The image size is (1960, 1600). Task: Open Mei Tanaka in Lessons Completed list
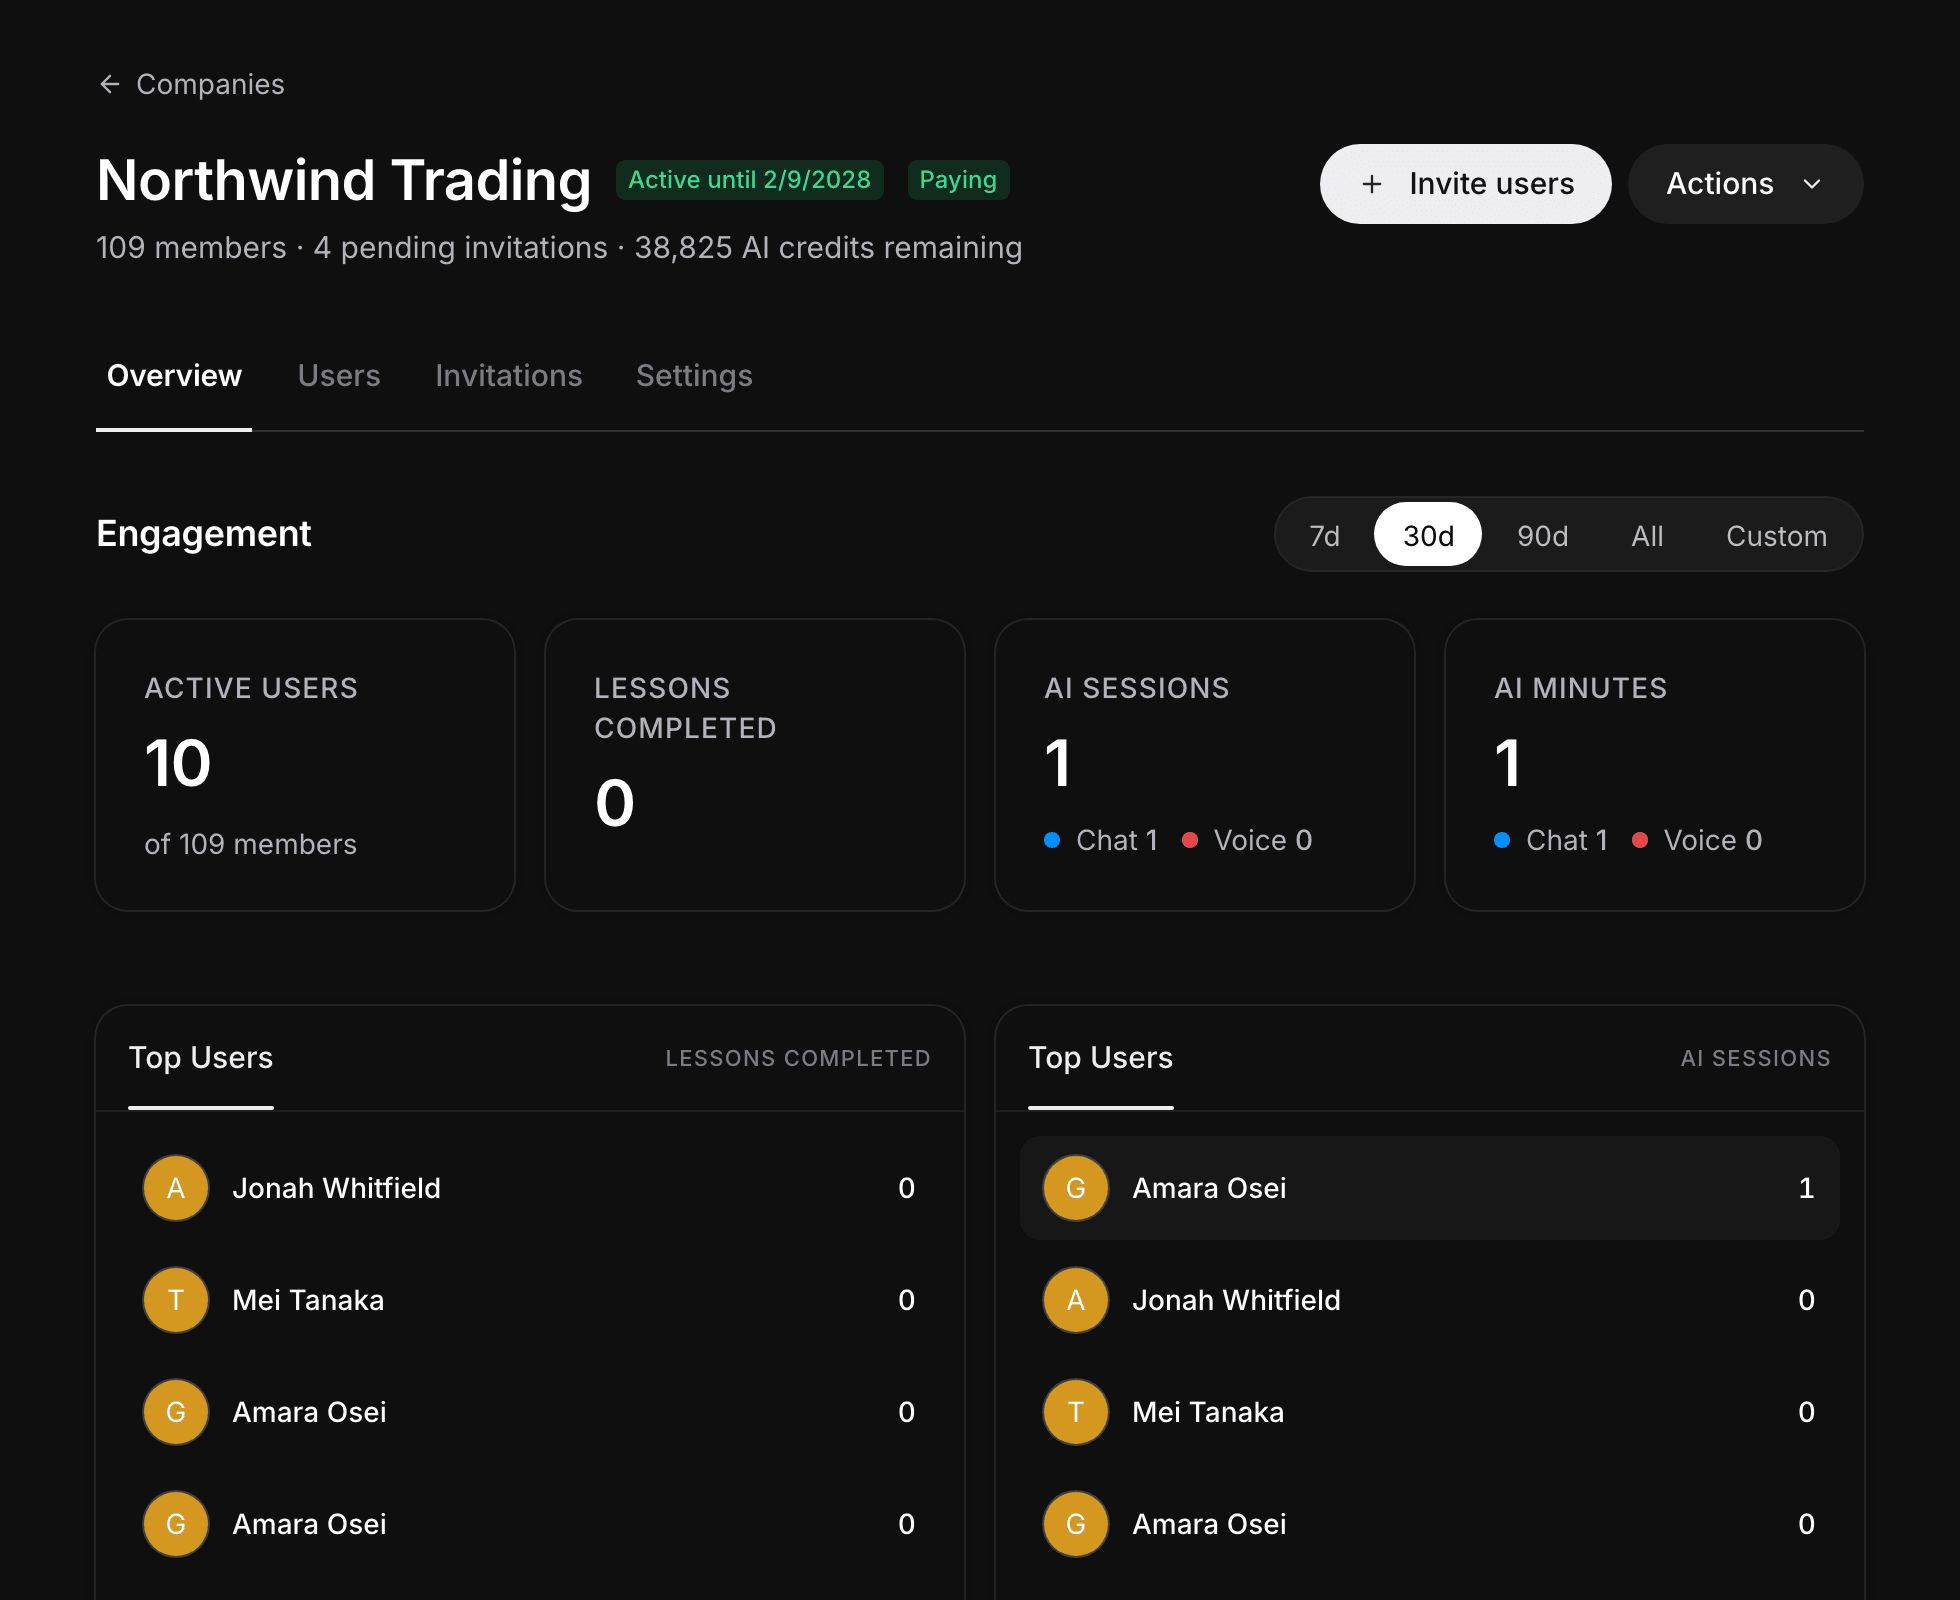point(530,1300)
